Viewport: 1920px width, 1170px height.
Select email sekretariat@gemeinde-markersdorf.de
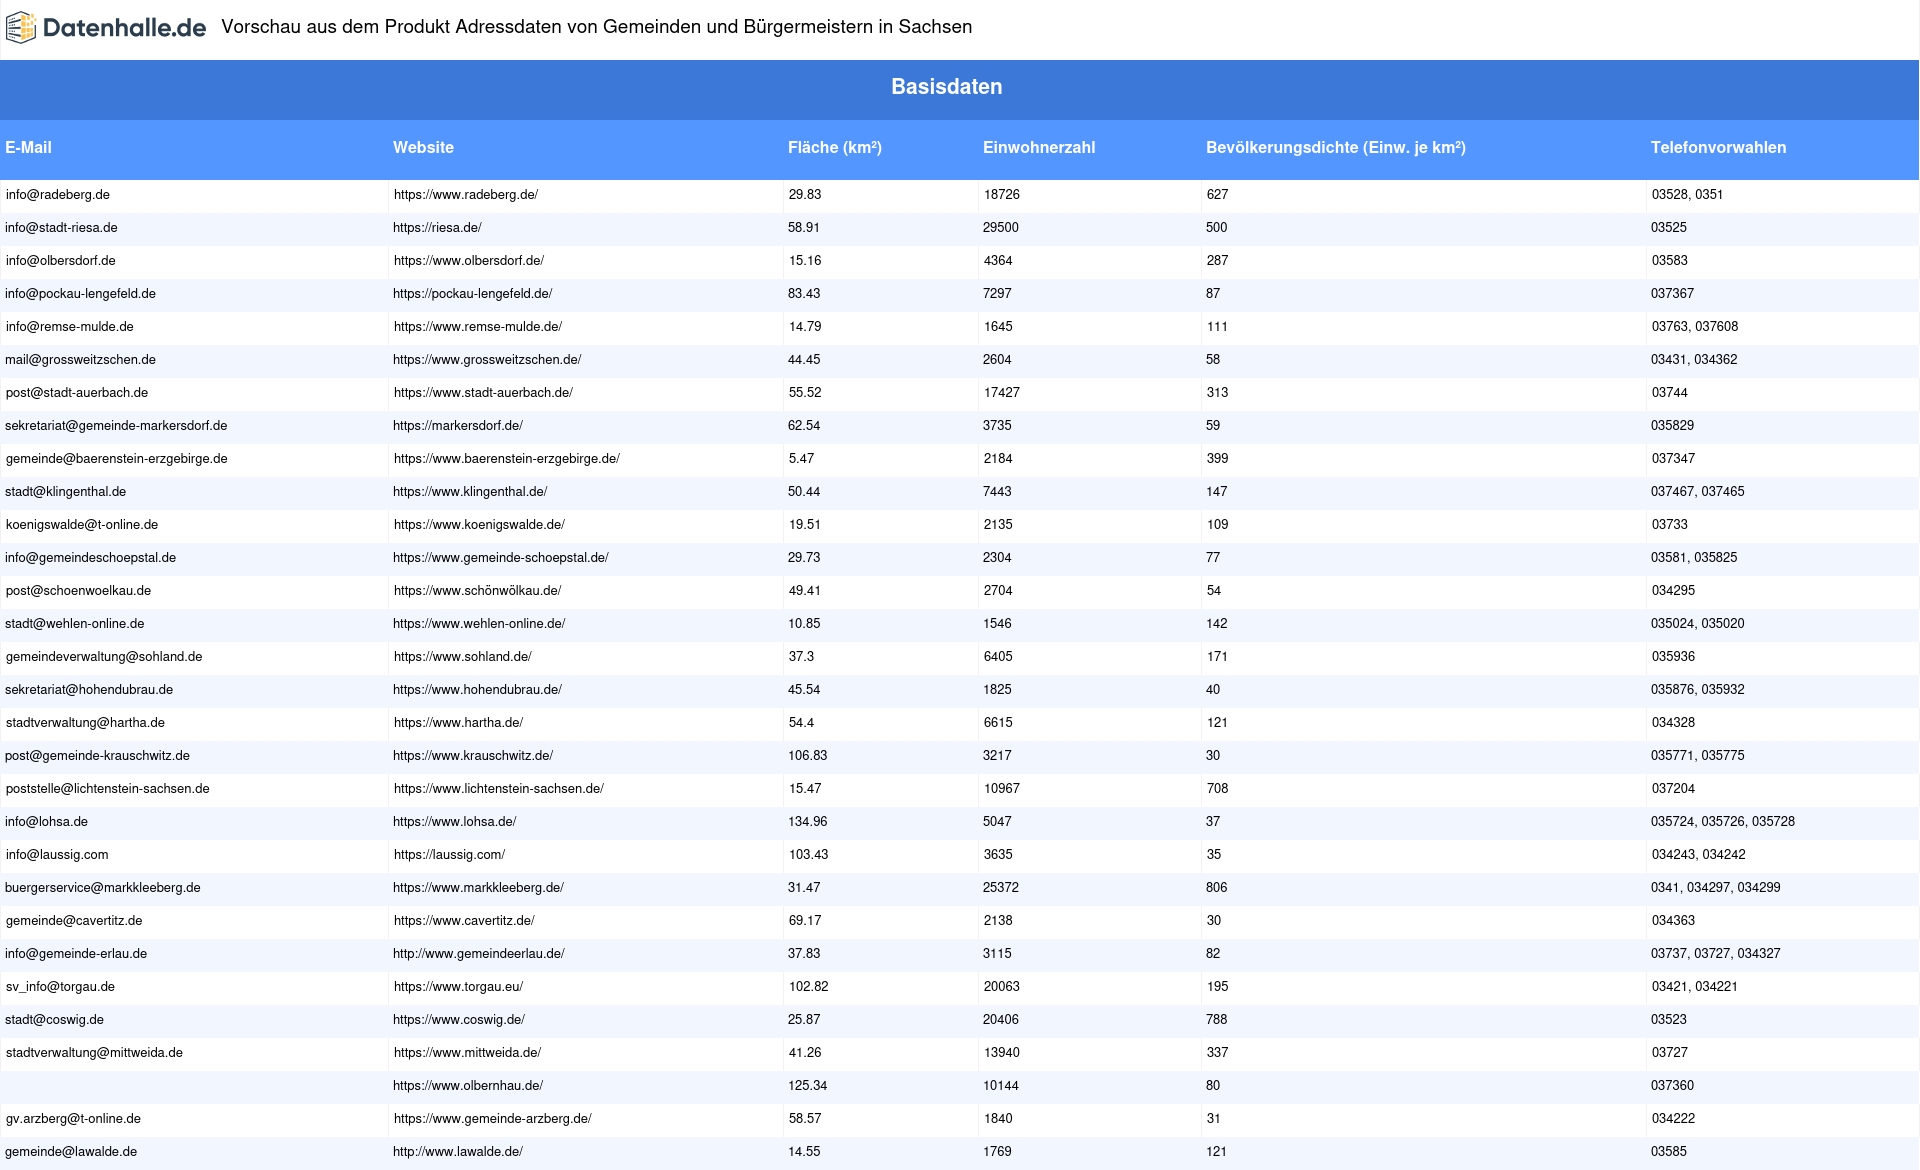(x=116, y=426)
